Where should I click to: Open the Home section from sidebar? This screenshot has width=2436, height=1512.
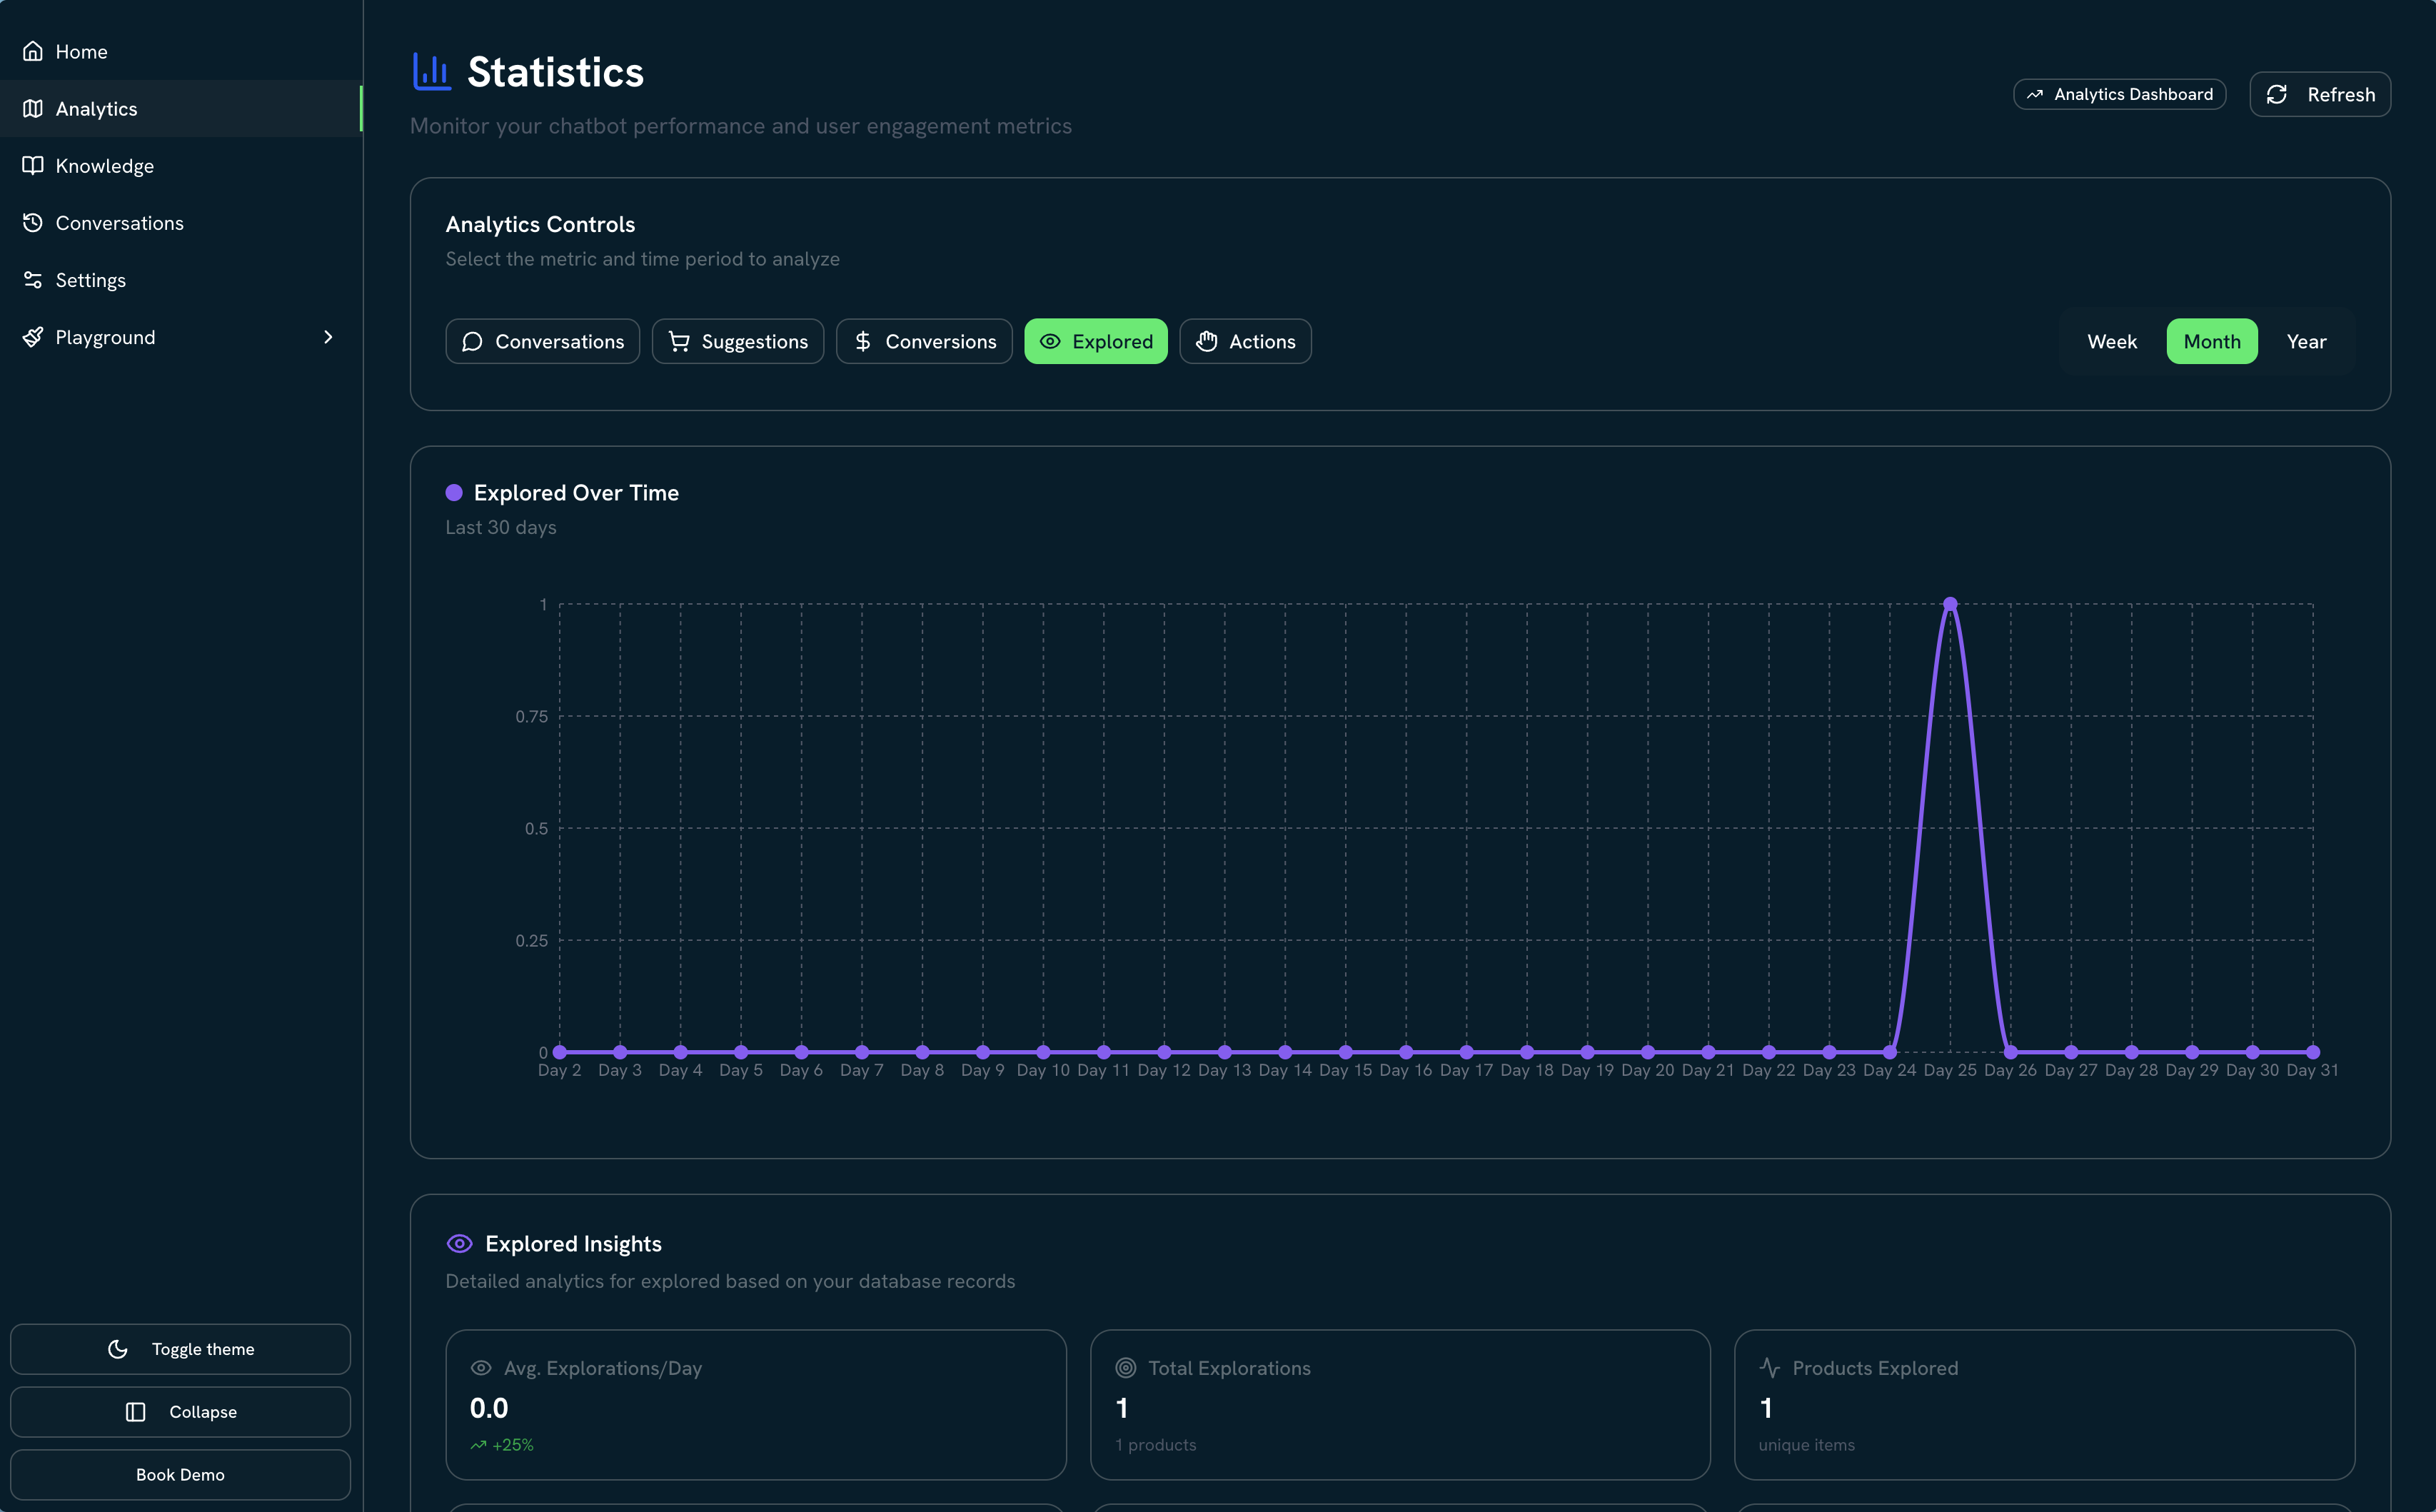[81, 51]
